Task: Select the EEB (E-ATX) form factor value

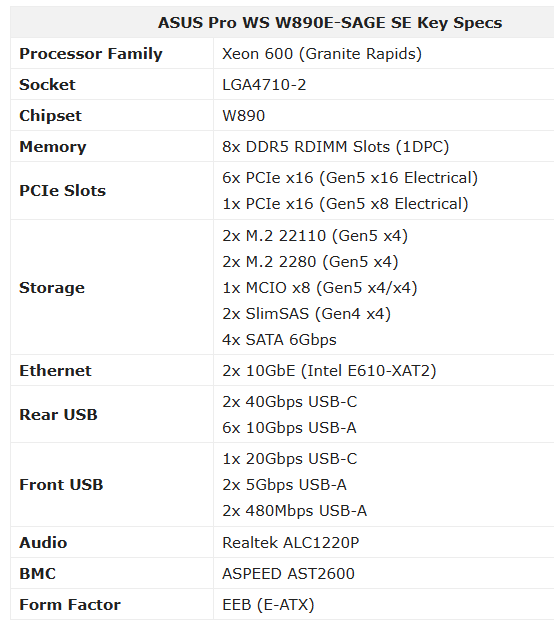Action: 268,605
